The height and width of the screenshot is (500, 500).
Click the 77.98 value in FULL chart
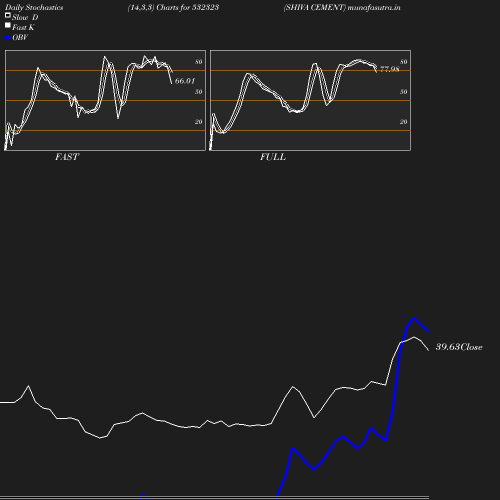[389, 69]
